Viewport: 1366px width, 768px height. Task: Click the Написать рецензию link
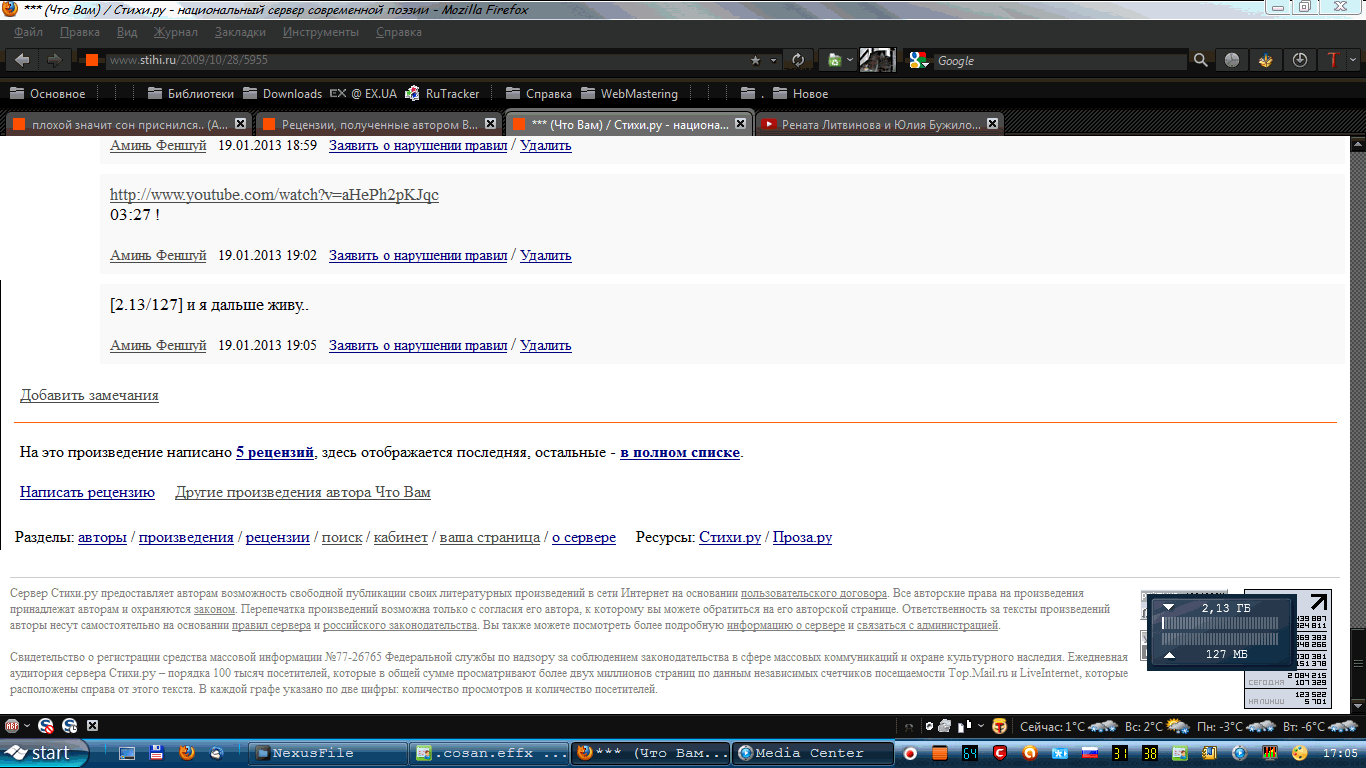pos(87,492)
